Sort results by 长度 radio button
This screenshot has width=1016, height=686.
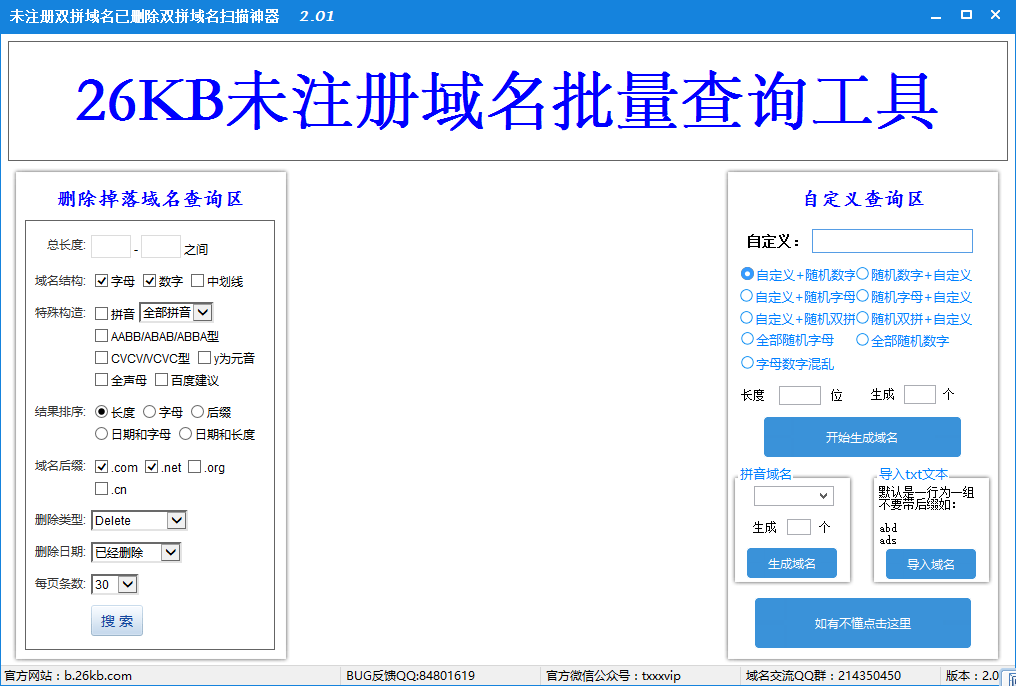(101, 411)
